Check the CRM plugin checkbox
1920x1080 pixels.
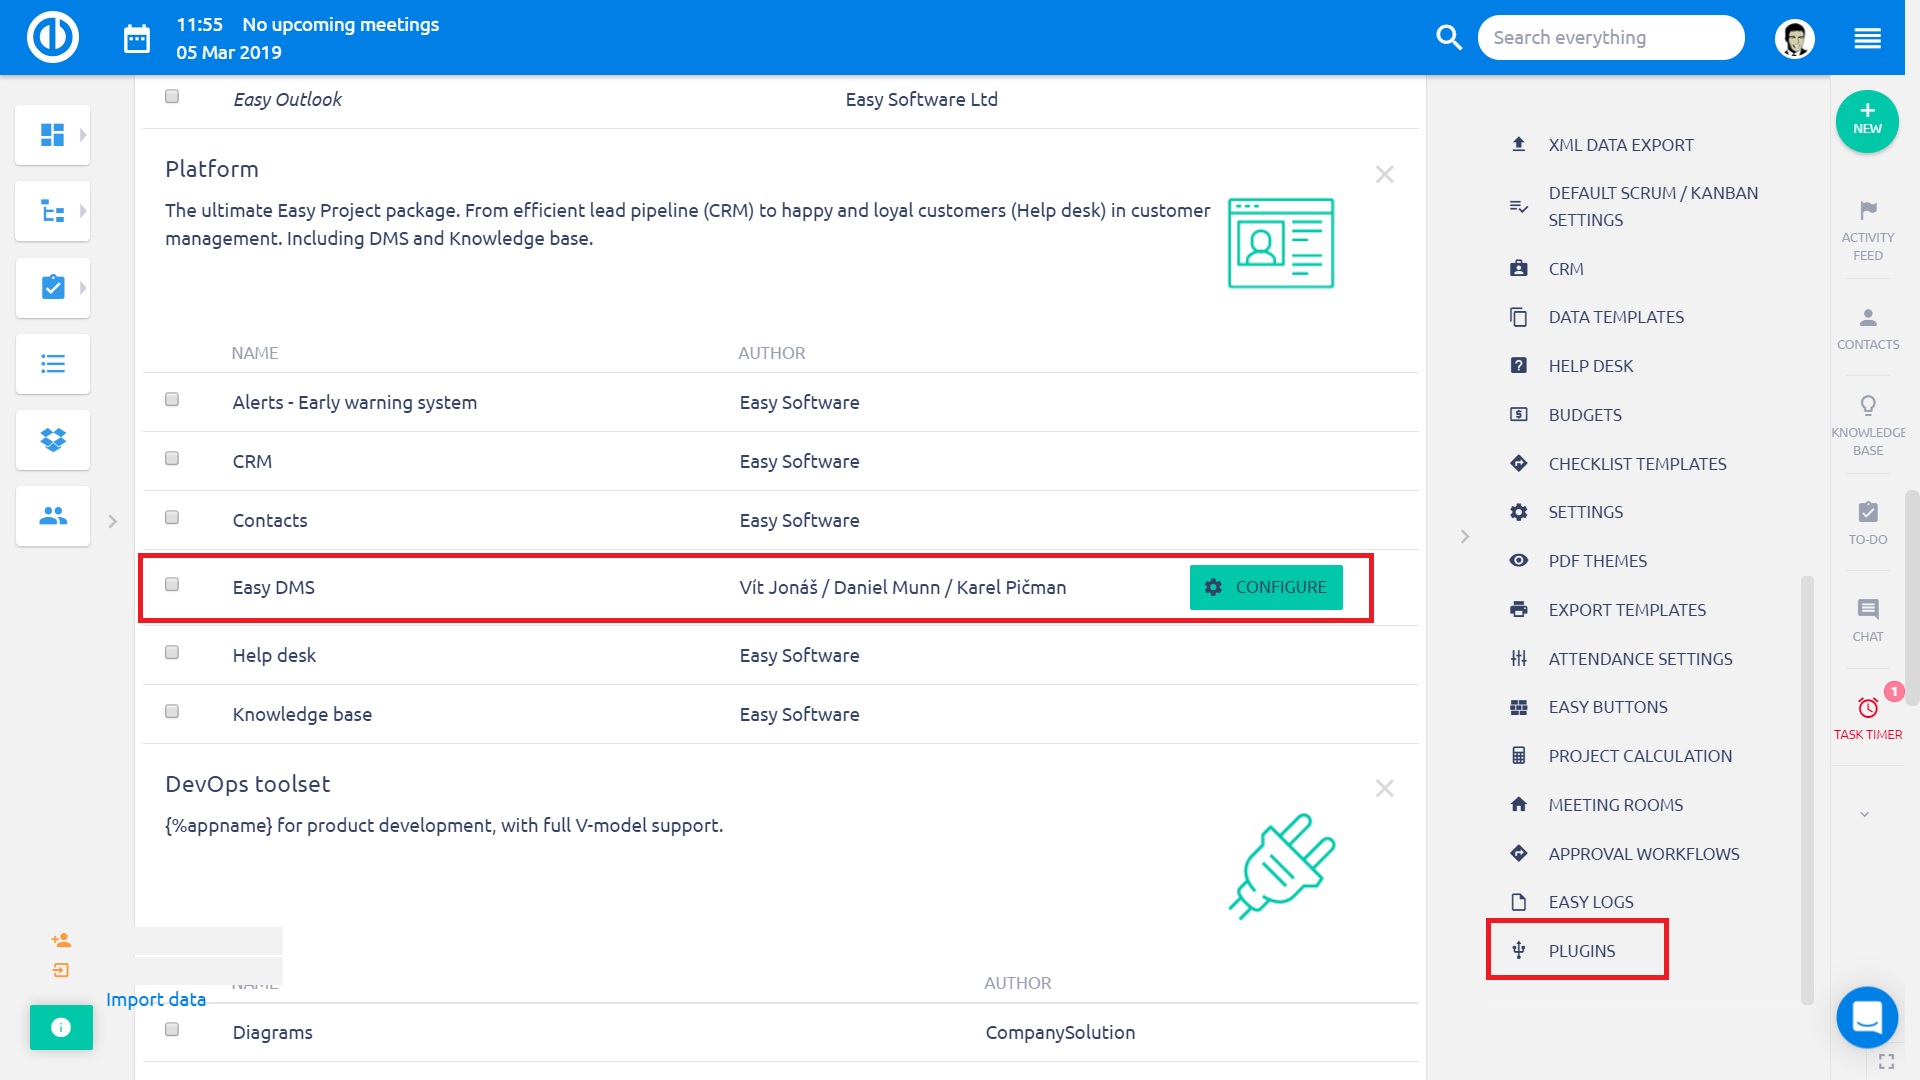point(171,458)
